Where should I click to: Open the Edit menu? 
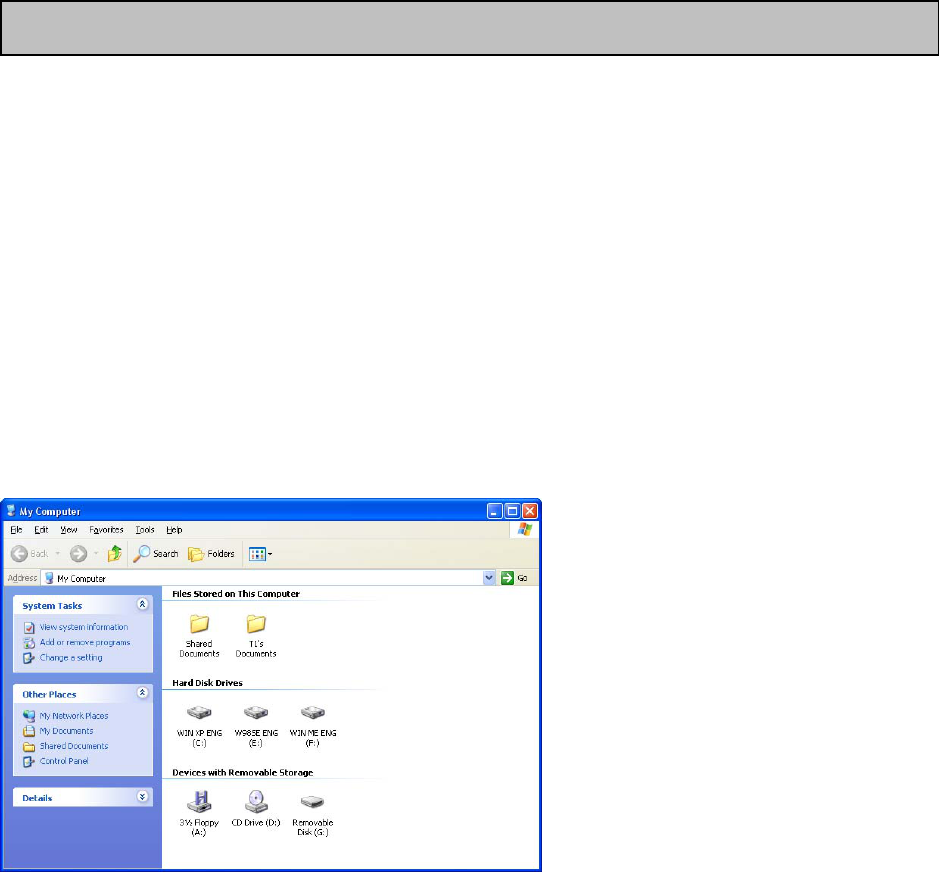tap(41, 530)
